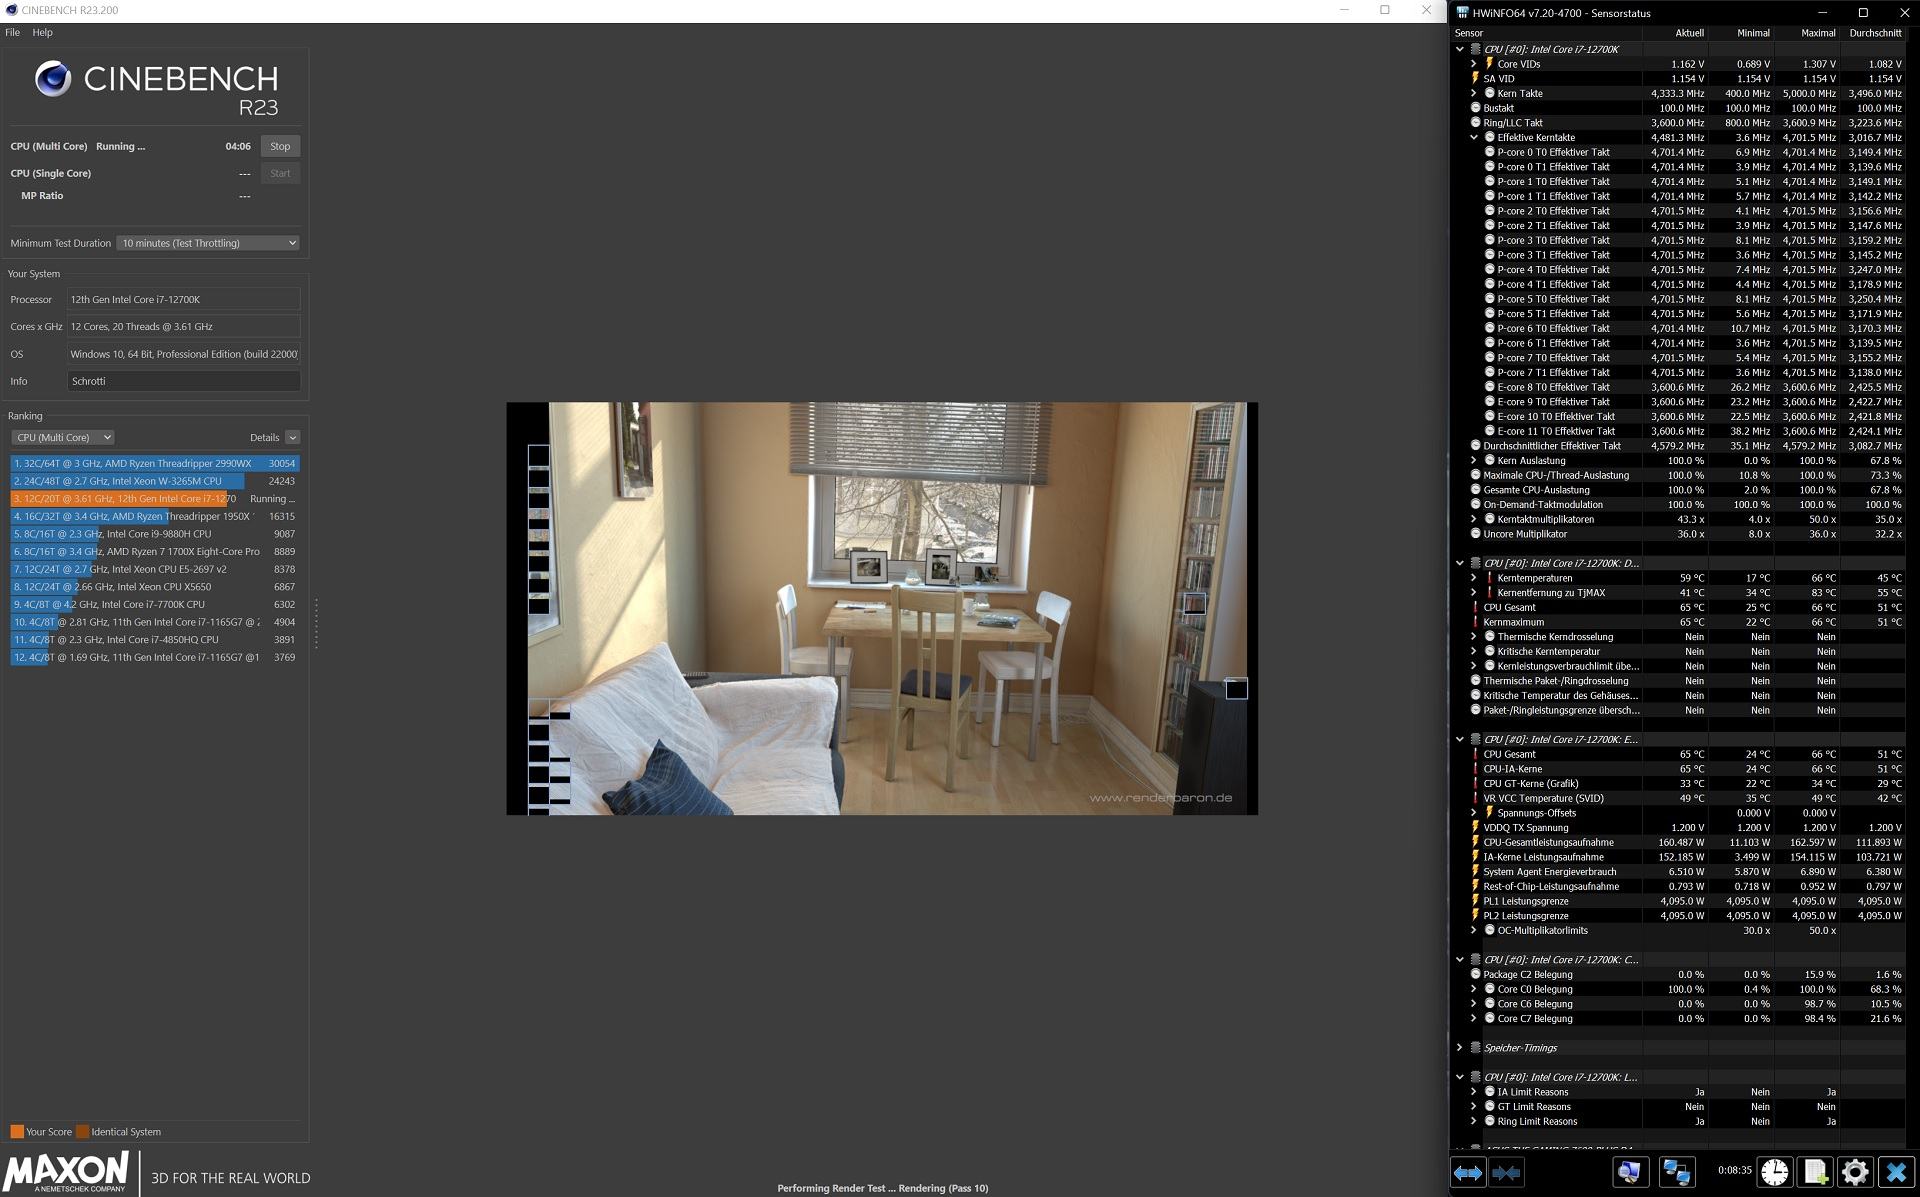Click the rendered room image preview

[x=882, y=608]
